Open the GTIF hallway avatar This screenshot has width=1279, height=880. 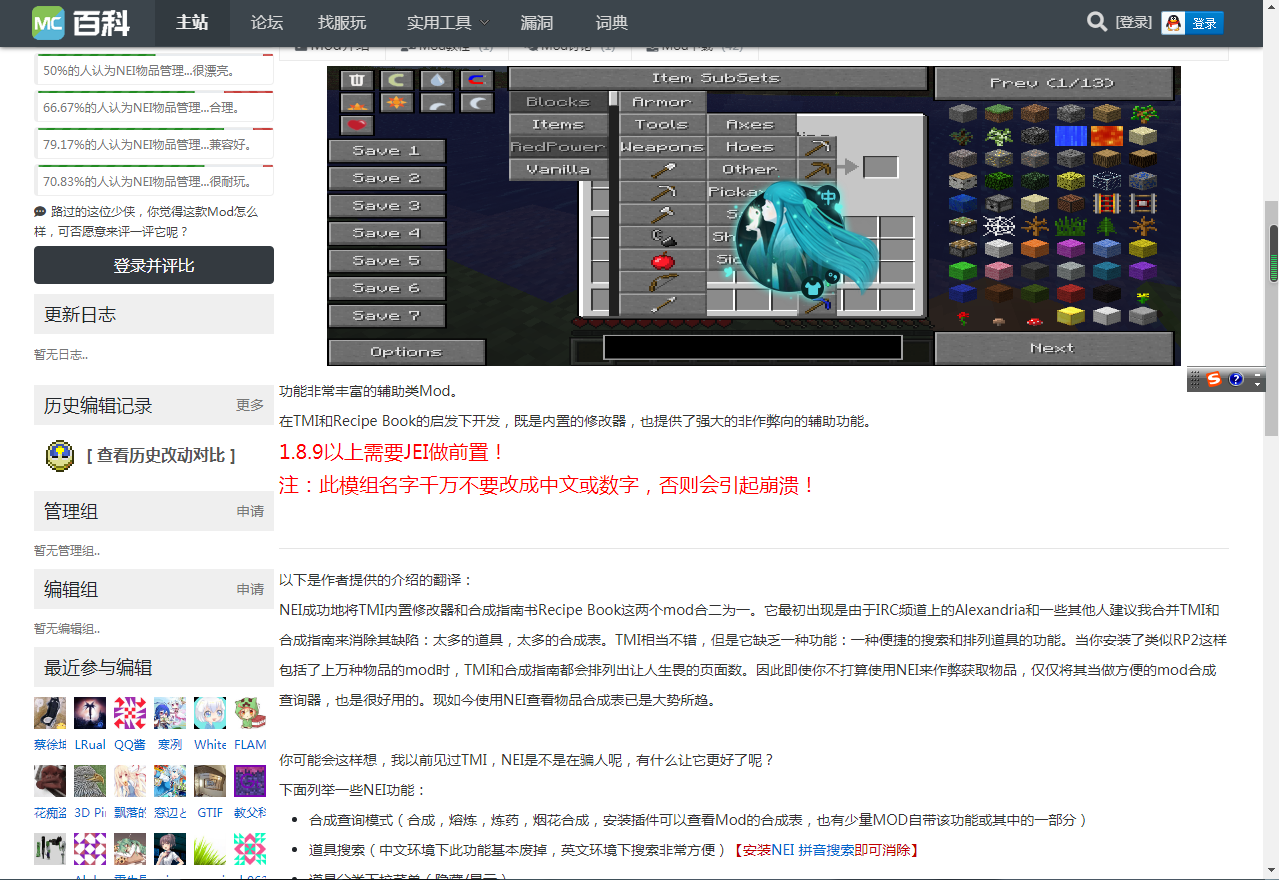coord(210,781)
